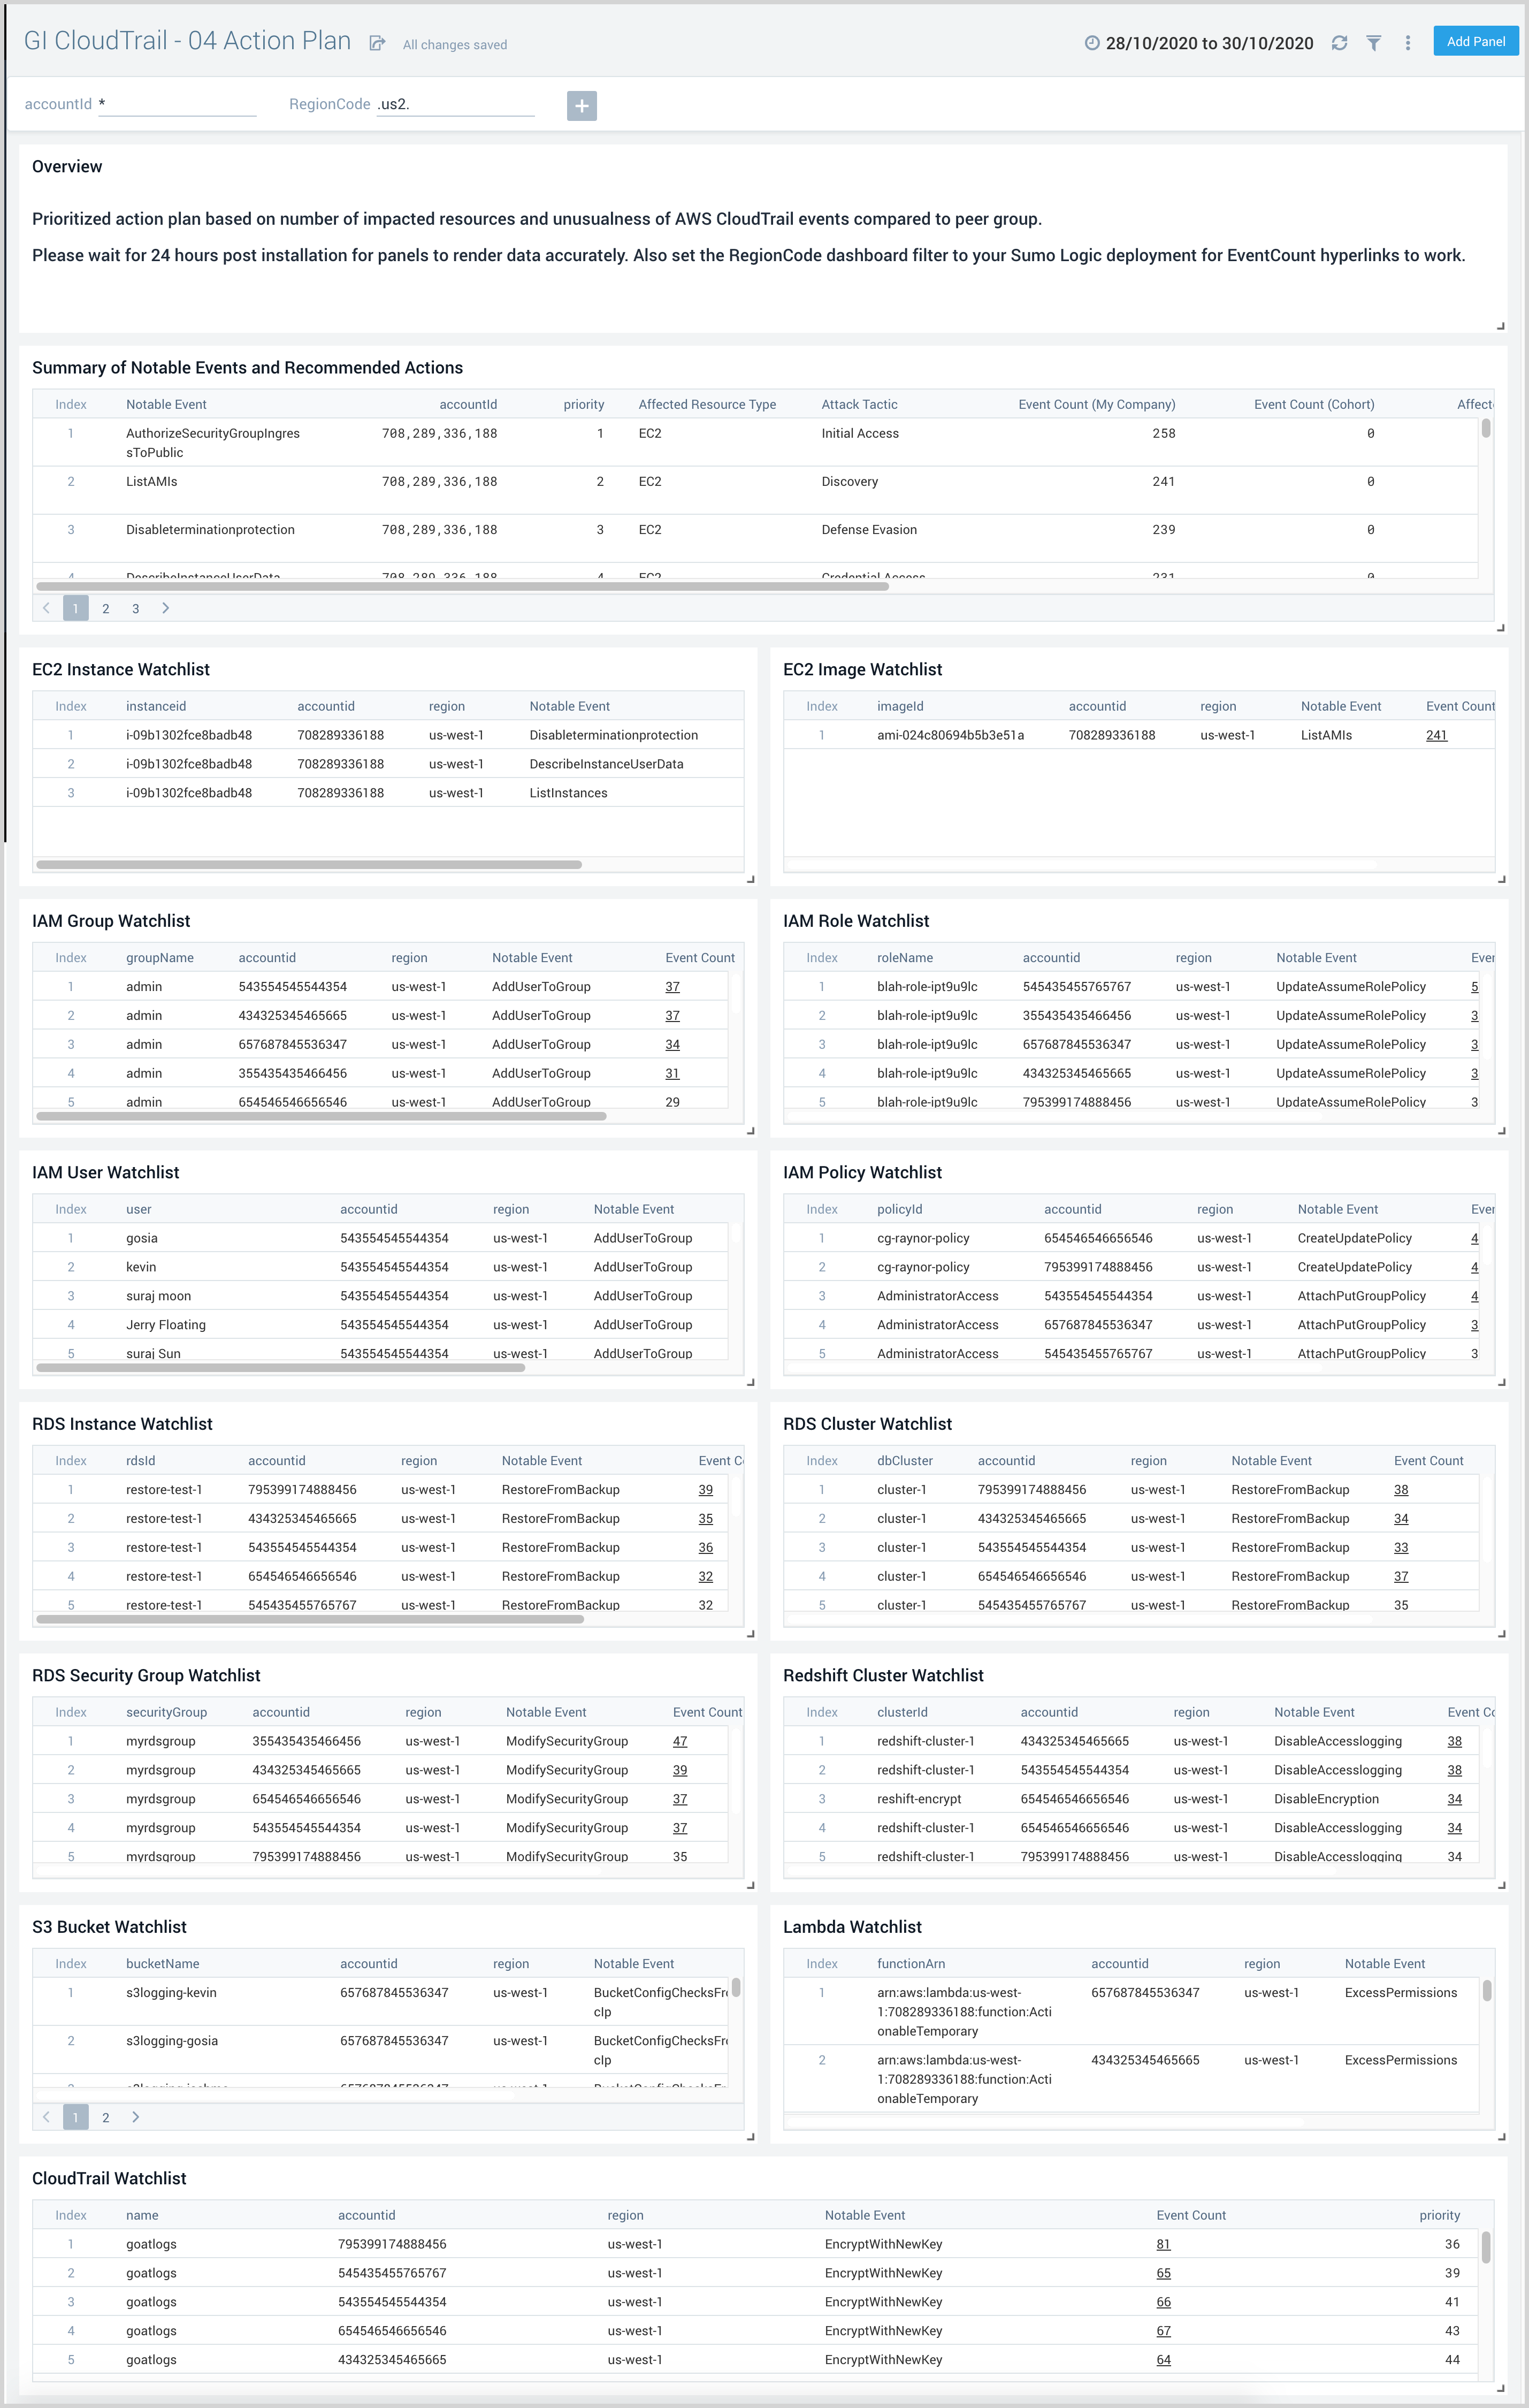1529x2408 pixels.
Task: Click the refresh icon in the header
Action: click(1339, 43)
